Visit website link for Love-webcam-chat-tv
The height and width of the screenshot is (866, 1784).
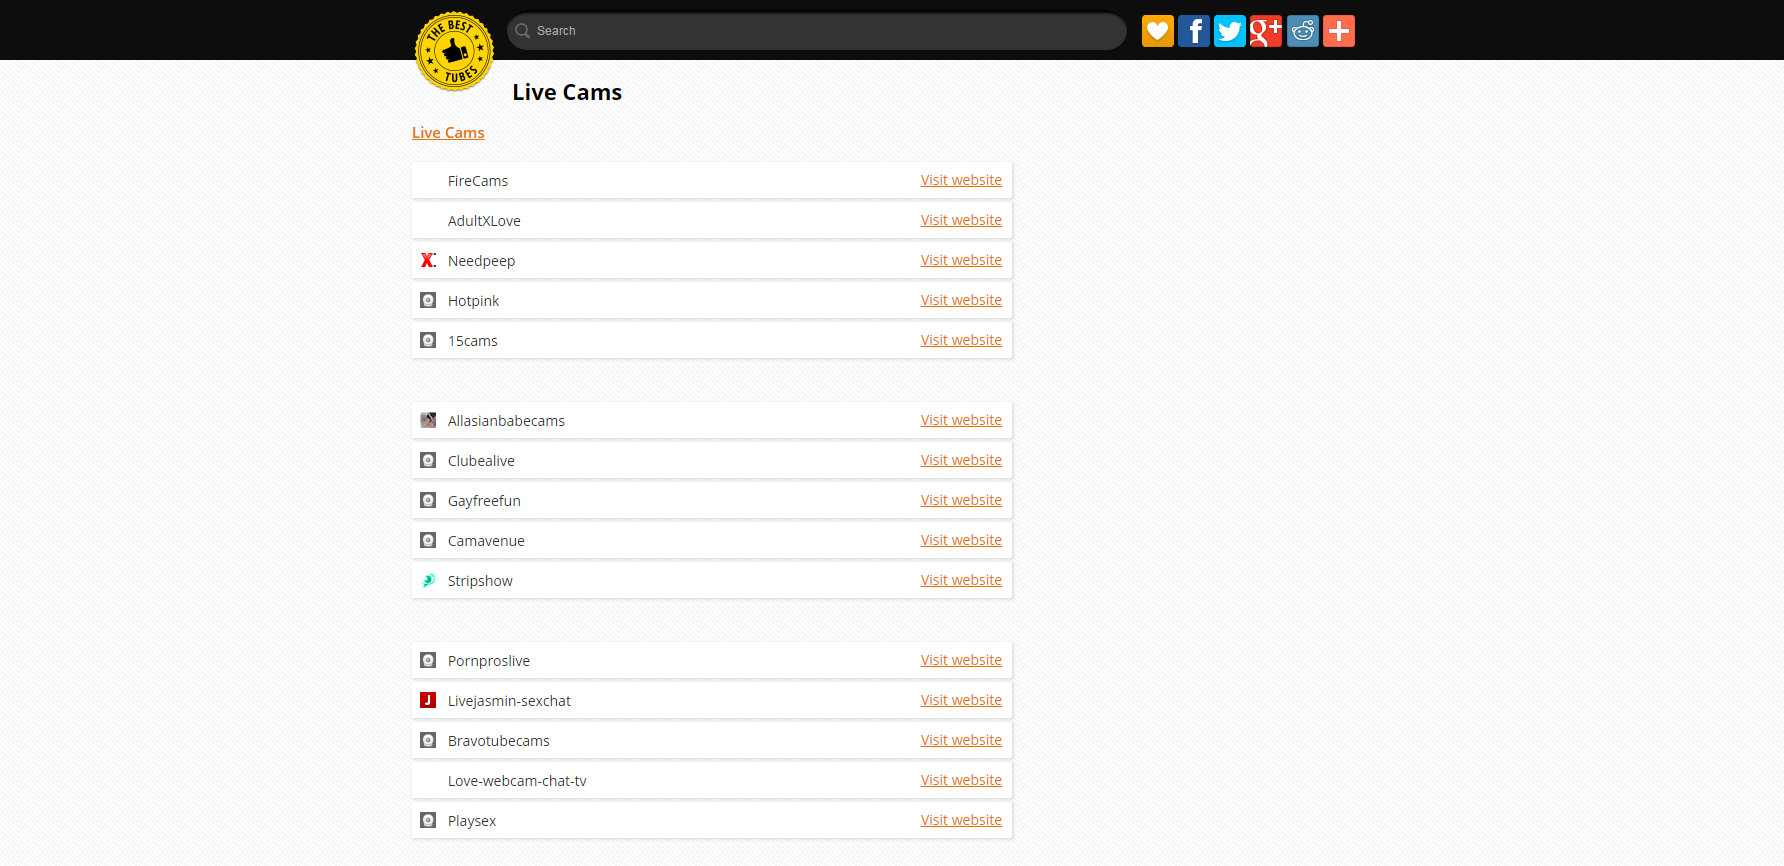[x=961, y=780]
